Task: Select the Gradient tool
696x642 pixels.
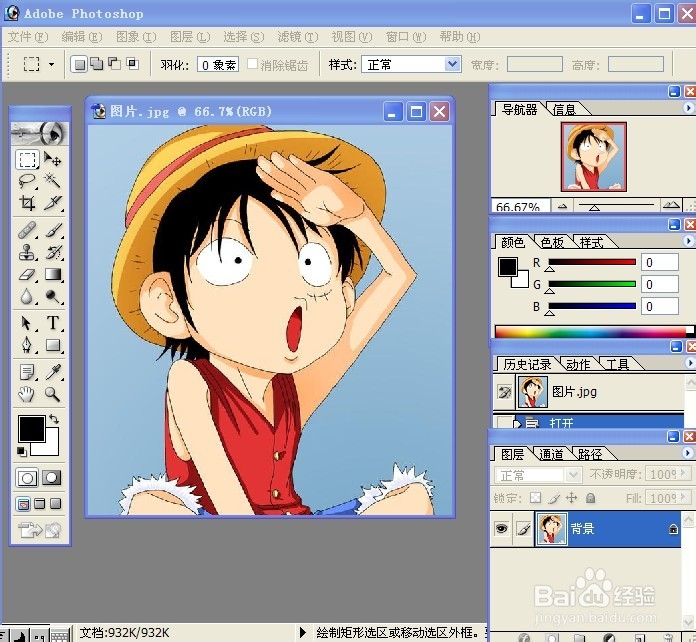Action: click(52, 274)
